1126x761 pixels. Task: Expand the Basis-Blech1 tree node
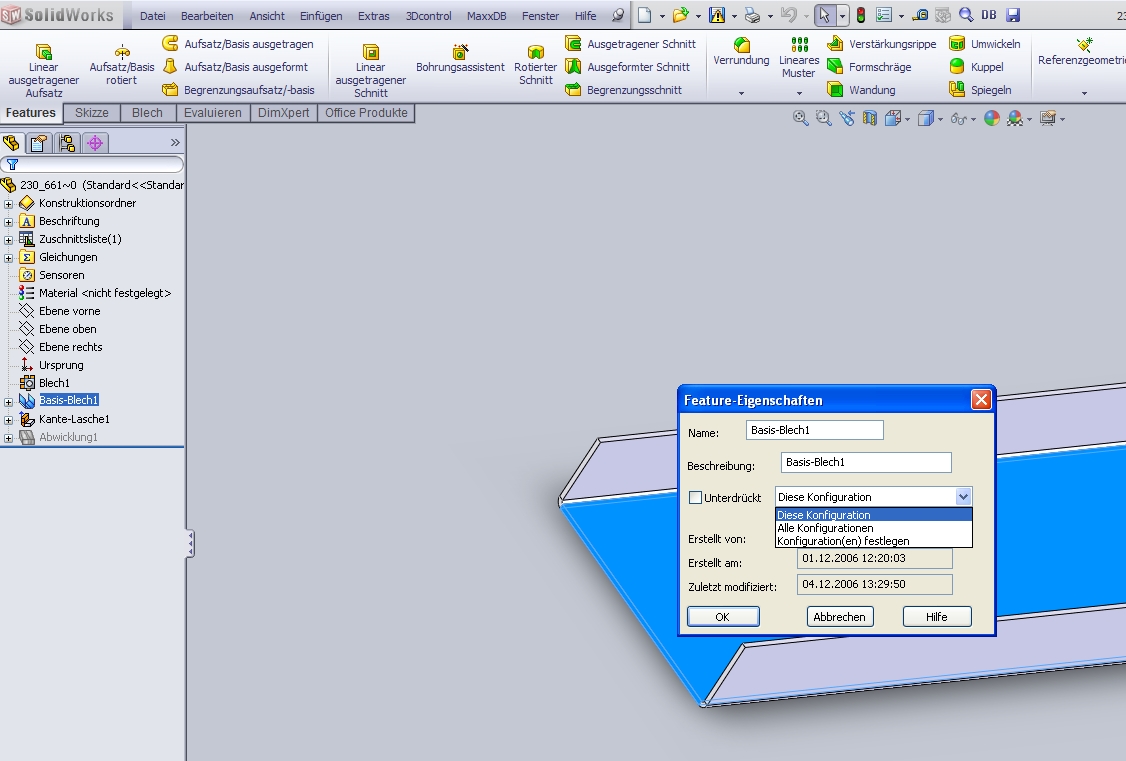[9, 401]
